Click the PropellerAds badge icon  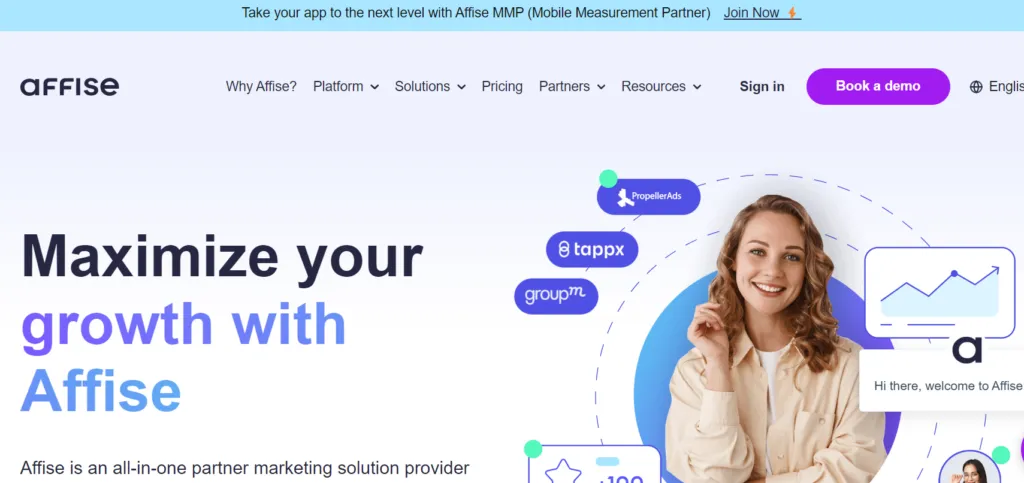(x=626, y=196)
